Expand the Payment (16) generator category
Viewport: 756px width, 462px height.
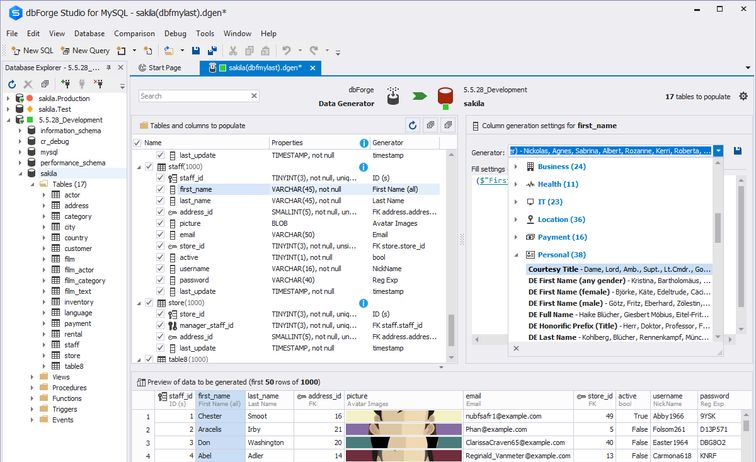516,237
